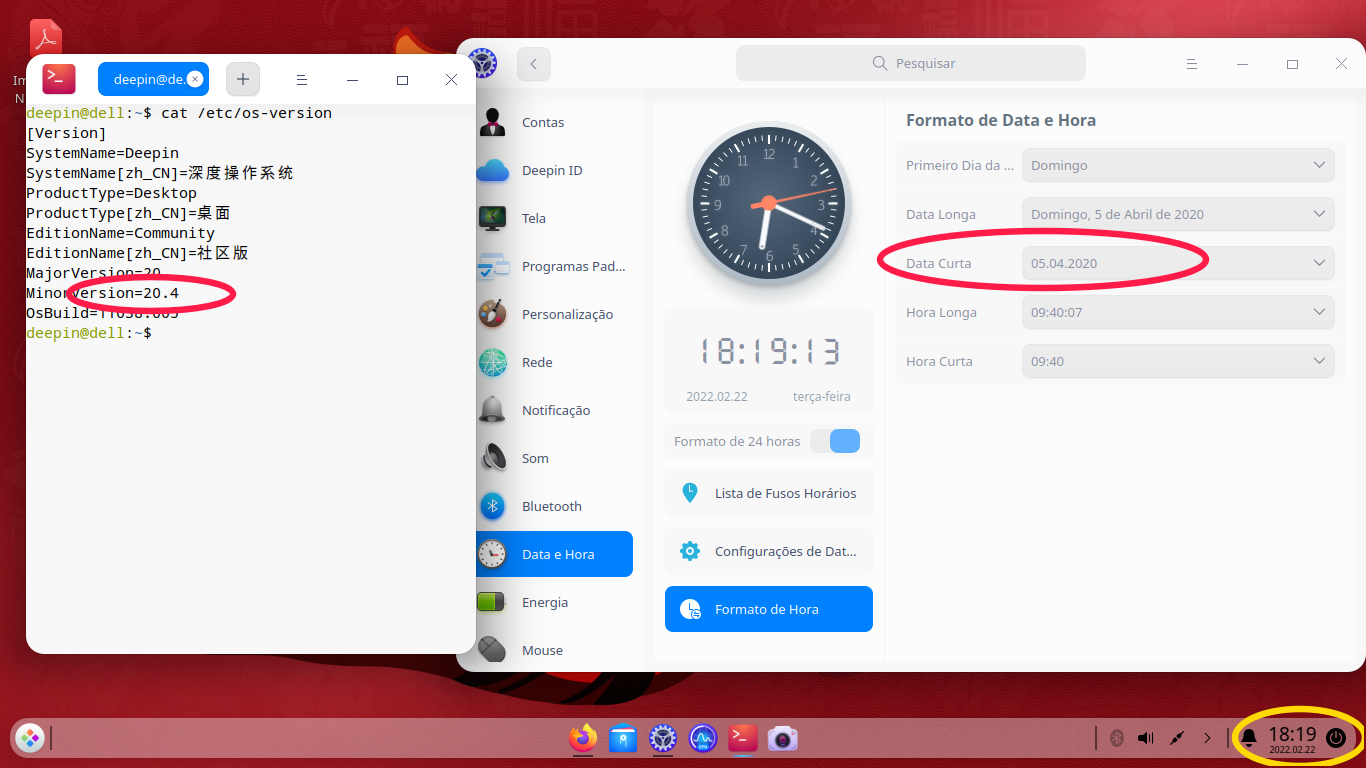The width and height of the screenshot is (1366, 768).
Task: Click the pen tray icon in dock
Action: 1177,738
